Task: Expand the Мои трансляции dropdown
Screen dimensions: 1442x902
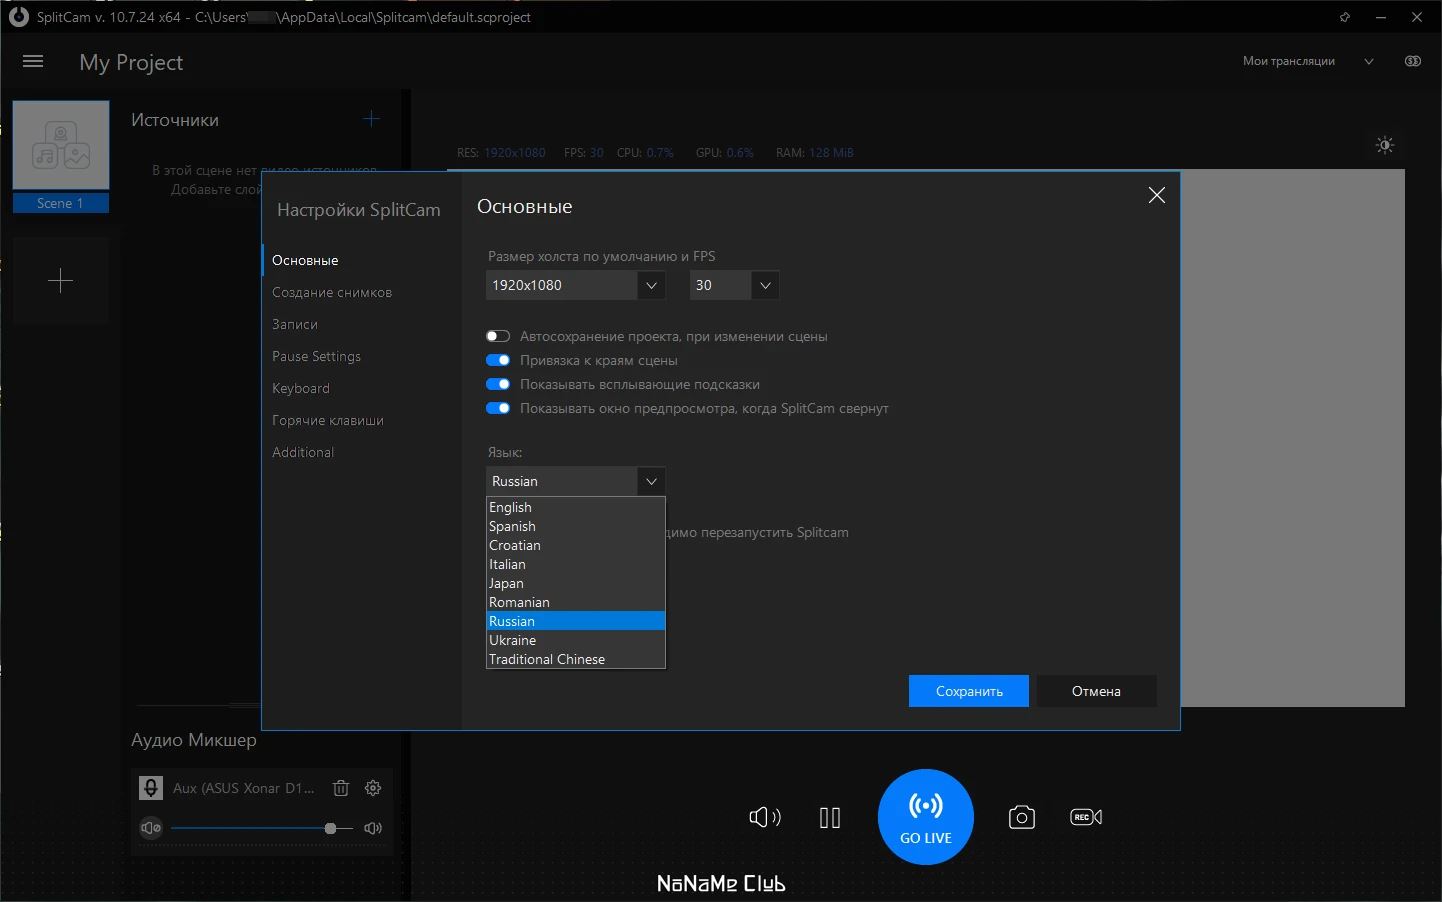Action: 1369,61
